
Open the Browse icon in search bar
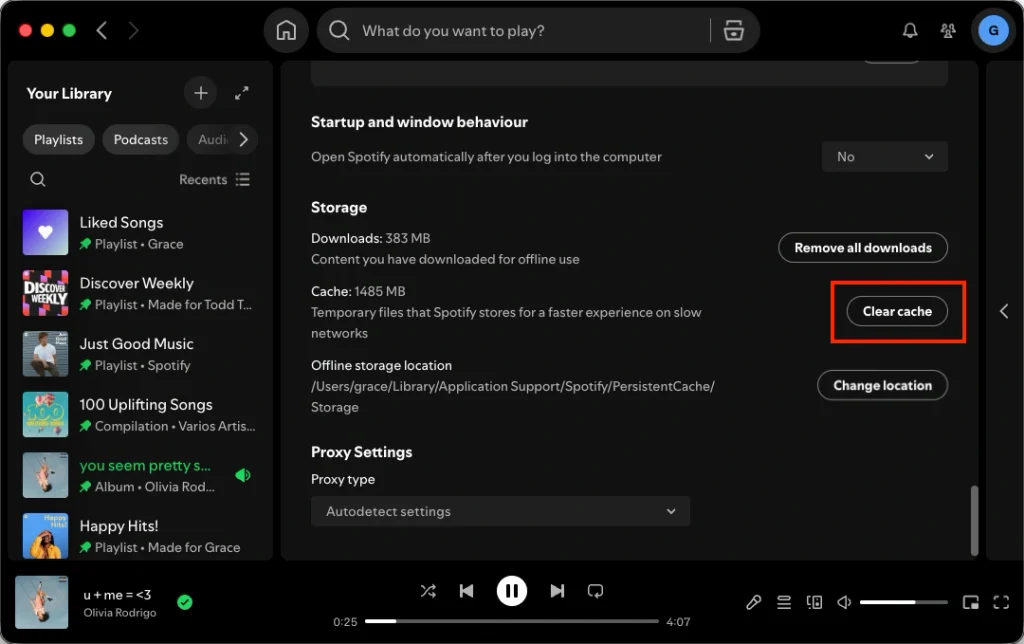[x=733, y=31]
